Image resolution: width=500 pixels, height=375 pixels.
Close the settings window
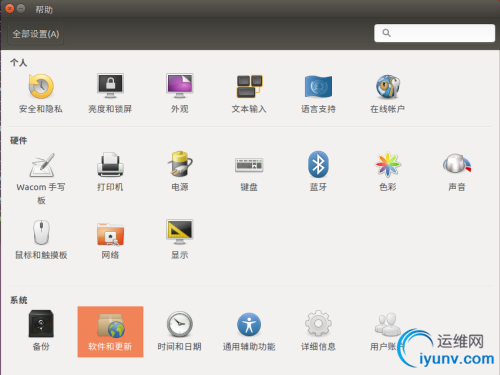coord(10,9)
